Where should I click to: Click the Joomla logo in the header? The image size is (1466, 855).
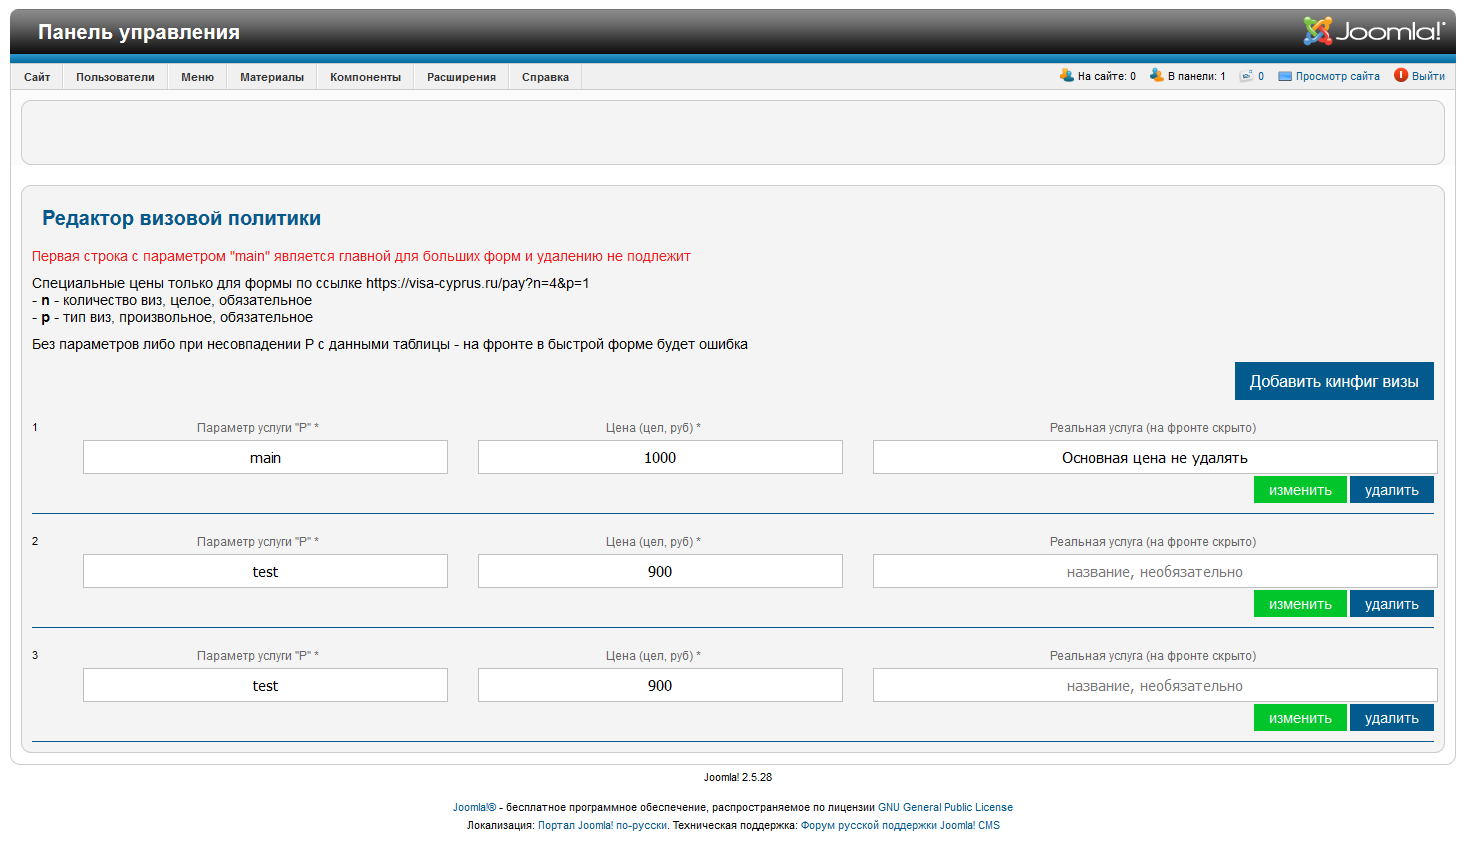pos(1374,31)
